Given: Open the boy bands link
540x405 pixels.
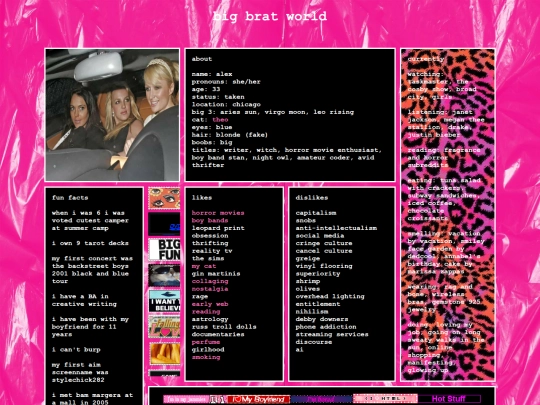Looking at the screenshot, I should tap(210, 220).
